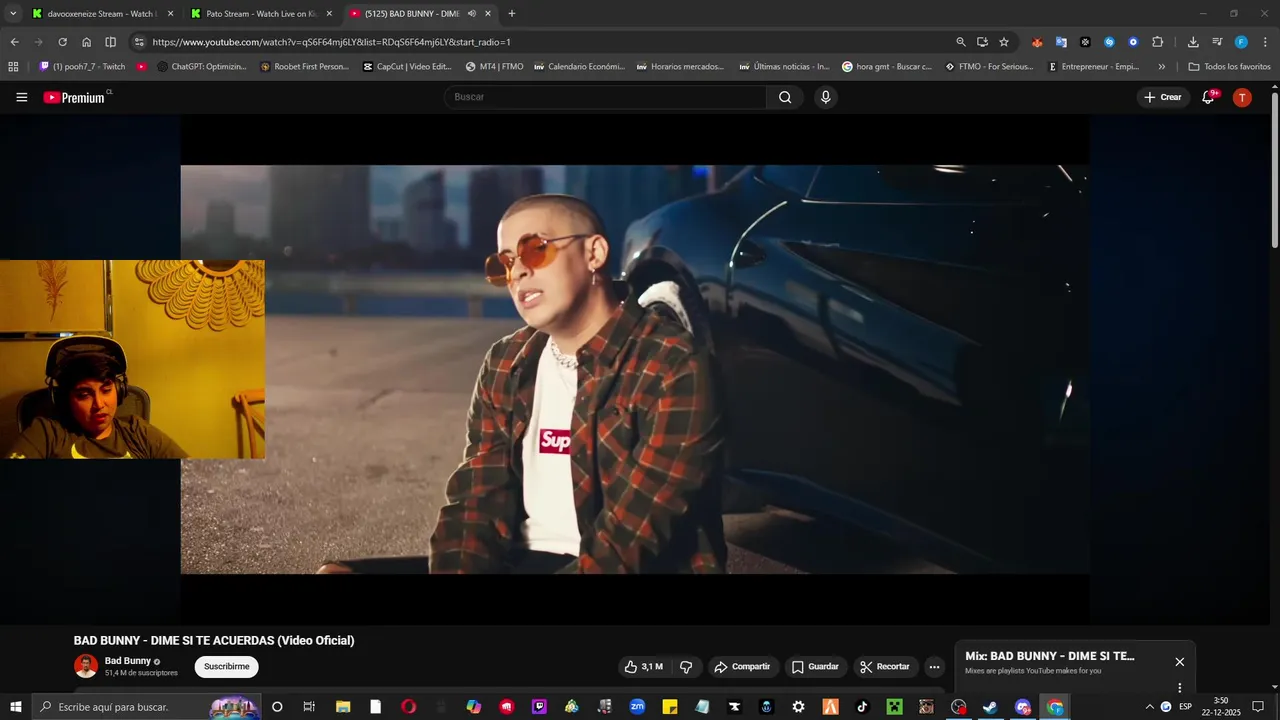Viewport: 1280px width, 720px height.
Task: Install app icon in address bar
Action: click(x=982, y=42)
